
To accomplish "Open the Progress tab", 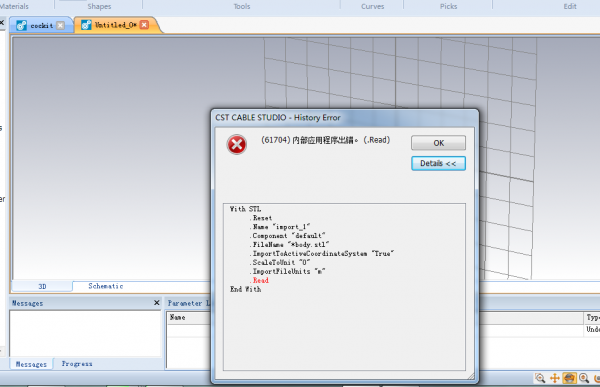I will click(77, 364).
